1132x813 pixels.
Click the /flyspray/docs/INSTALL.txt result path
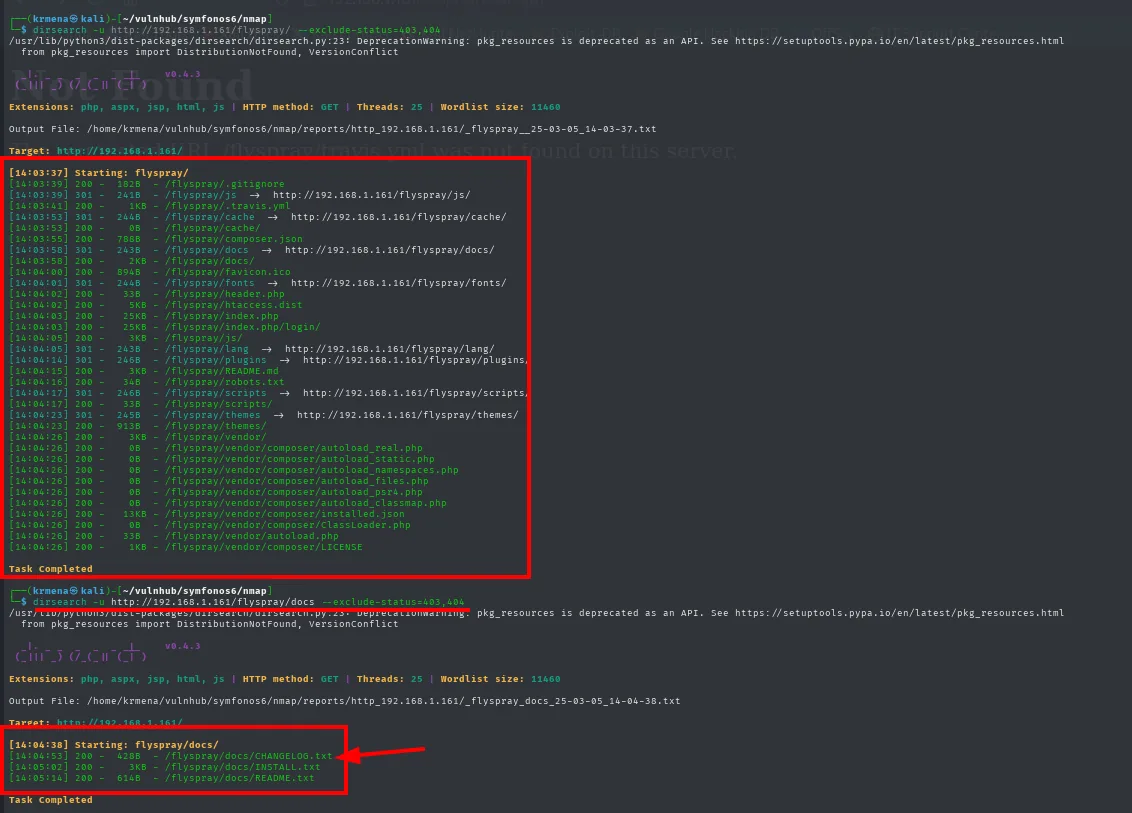[x=243, y=767]
